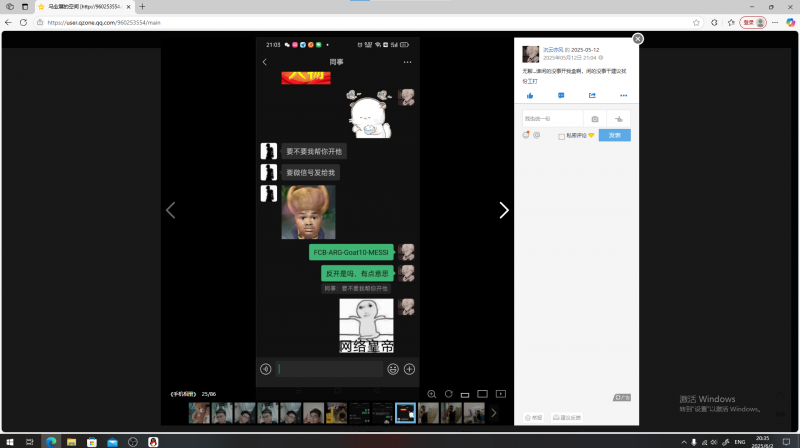
Task: Tick the private comment checkbox
Action: pos(561,136)
